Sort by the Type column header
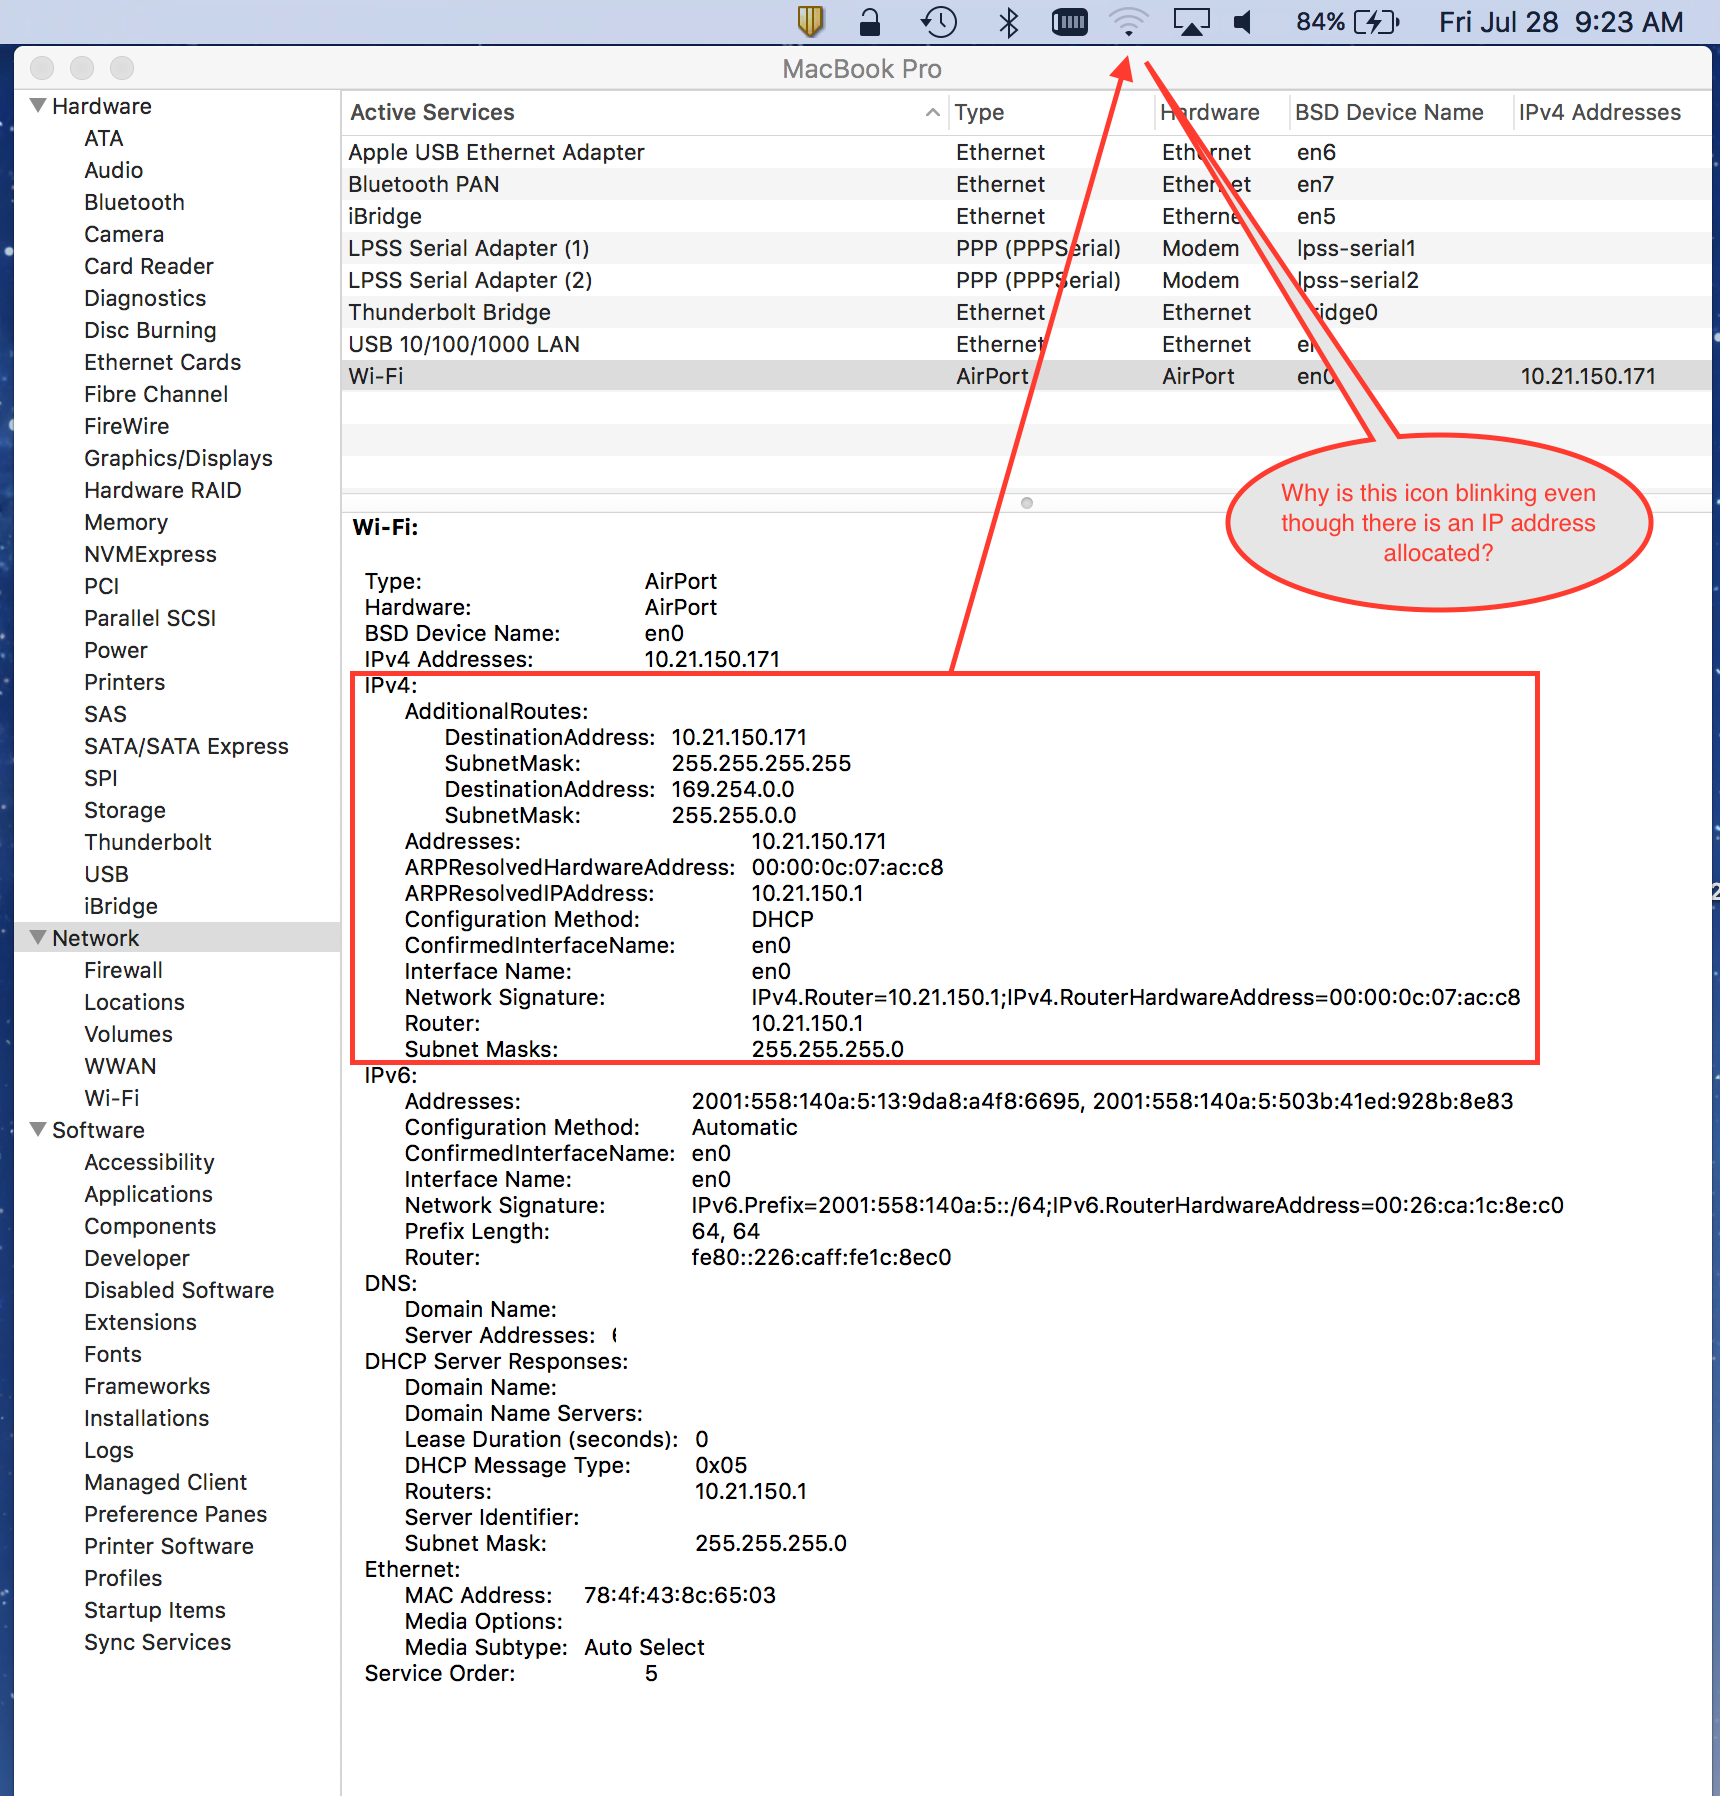 (1049, 112)
